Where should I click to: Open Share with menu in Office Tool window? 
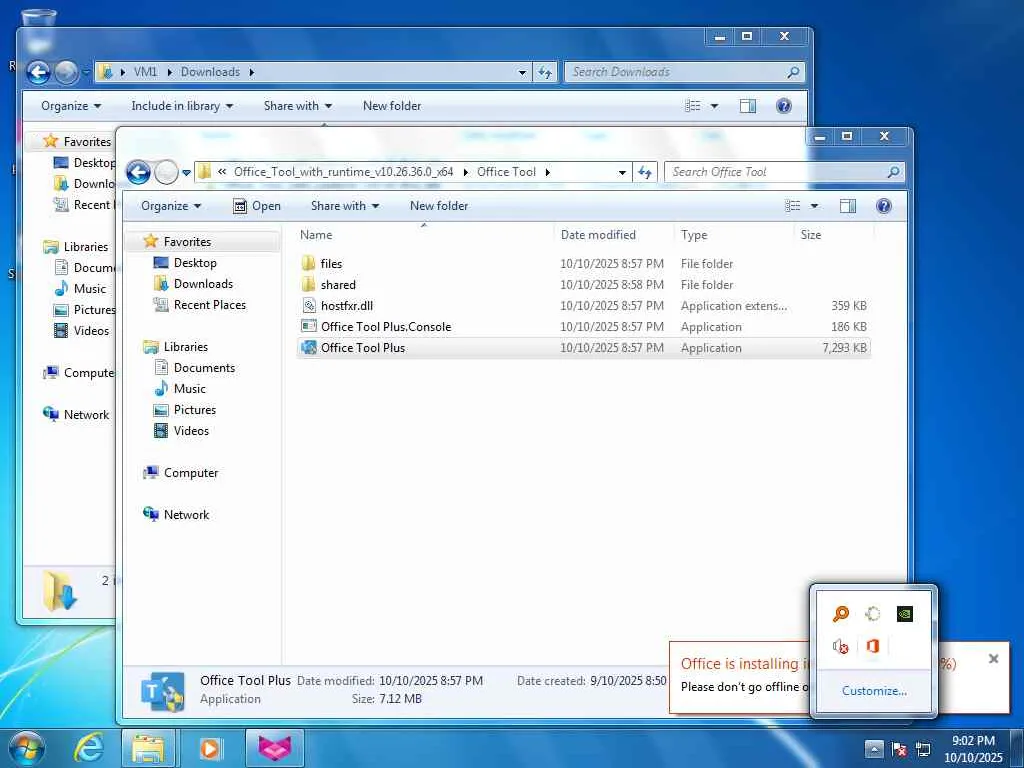[345, 206]
